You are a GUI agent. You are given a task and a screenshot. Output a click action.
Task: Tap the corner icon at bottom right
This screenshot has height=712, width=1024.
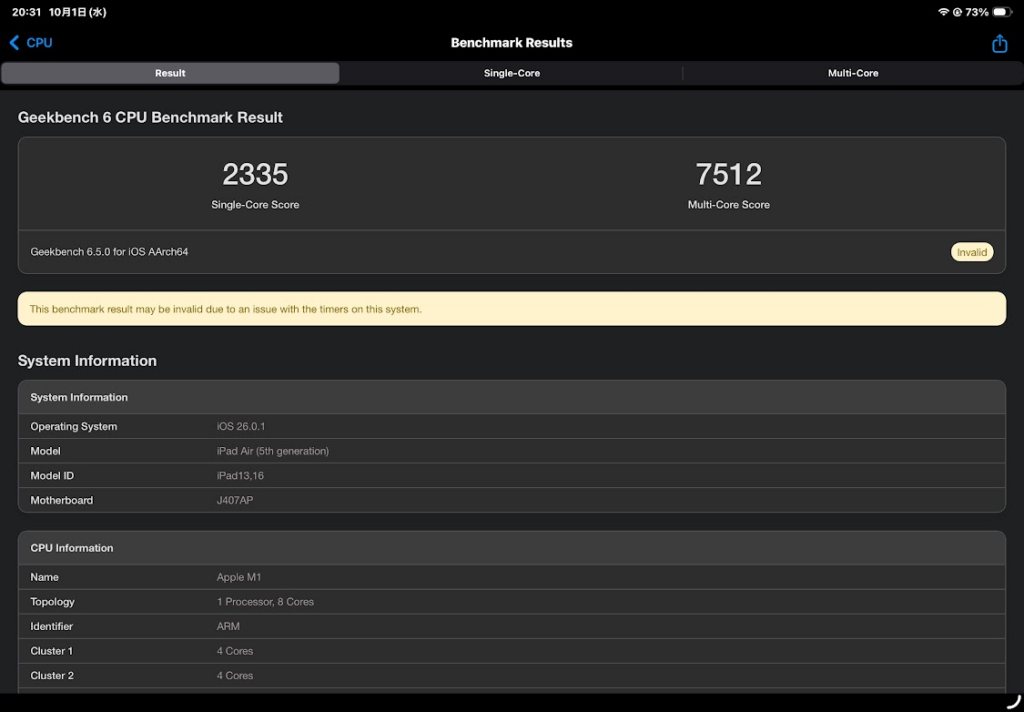pyautogui.click(x=1011, y=700)
